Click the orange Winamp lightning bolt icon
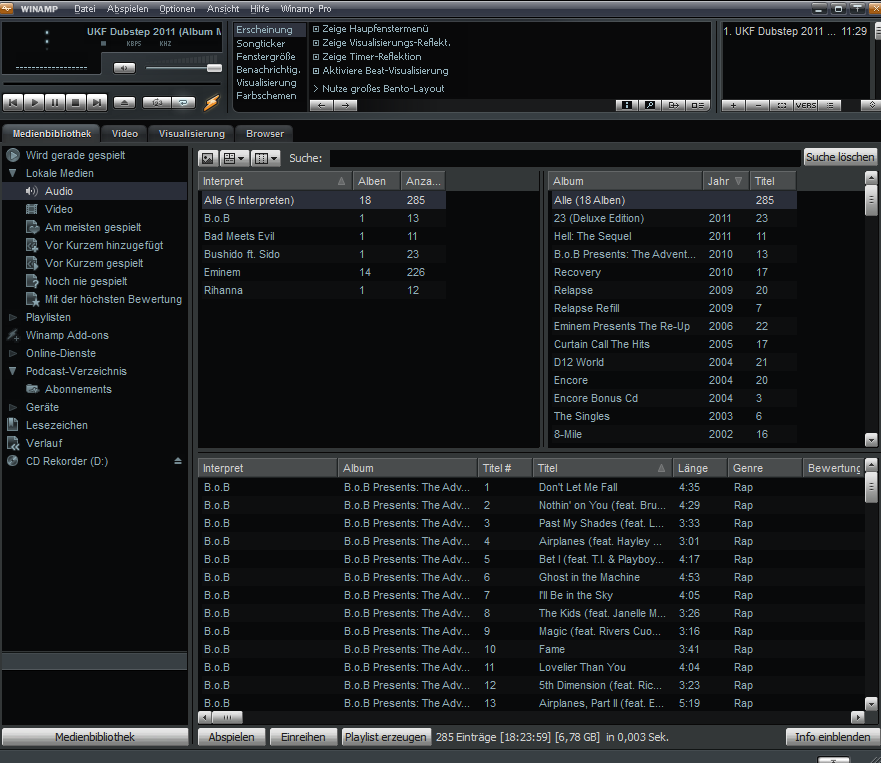This screenshot has height=763, width=881. coord(211,102)
